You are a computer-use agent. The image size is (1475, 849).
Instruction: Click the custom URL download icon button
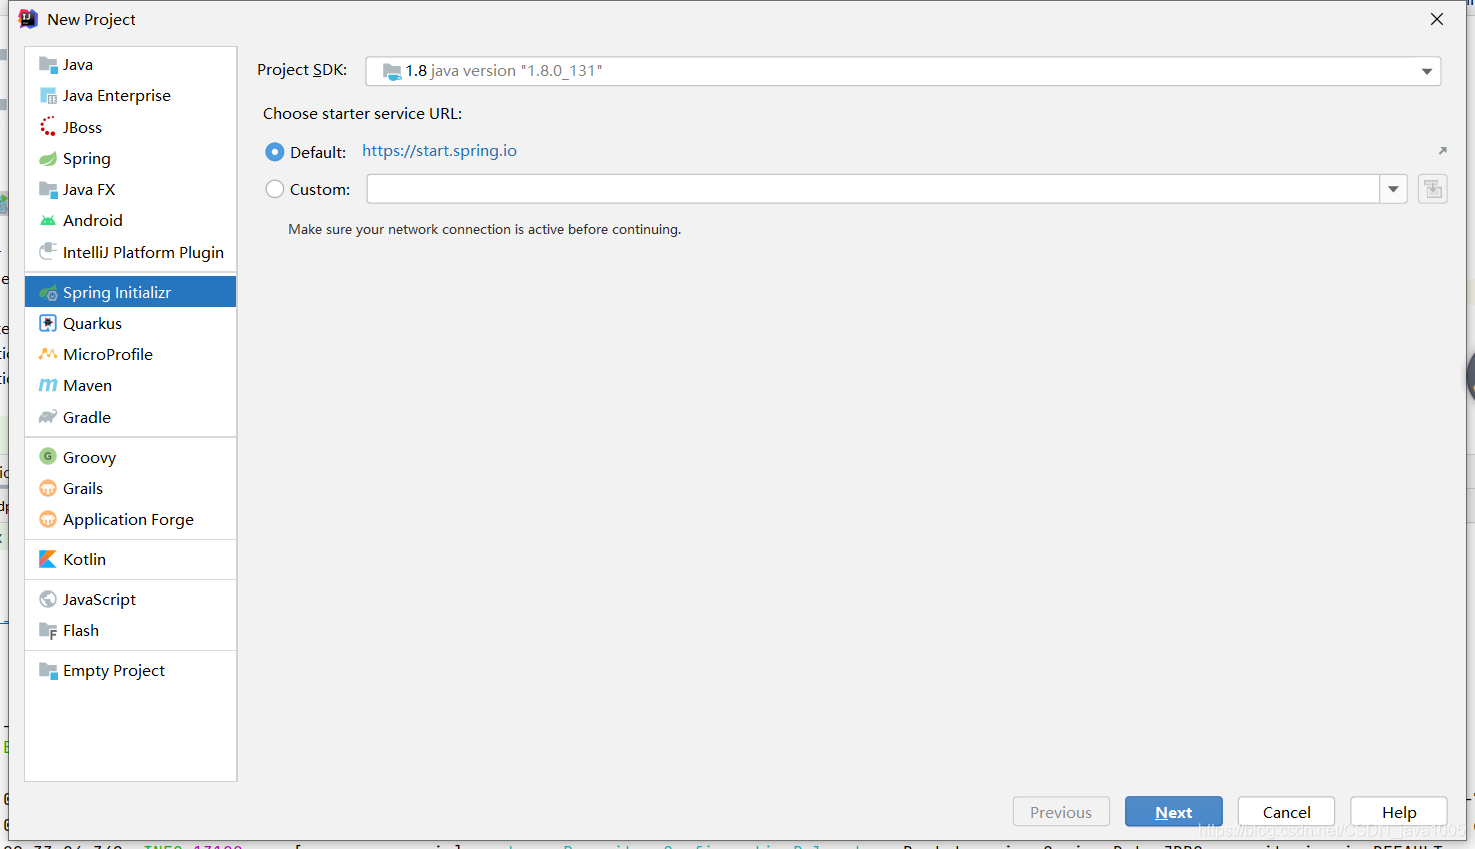coord(1432,189)
